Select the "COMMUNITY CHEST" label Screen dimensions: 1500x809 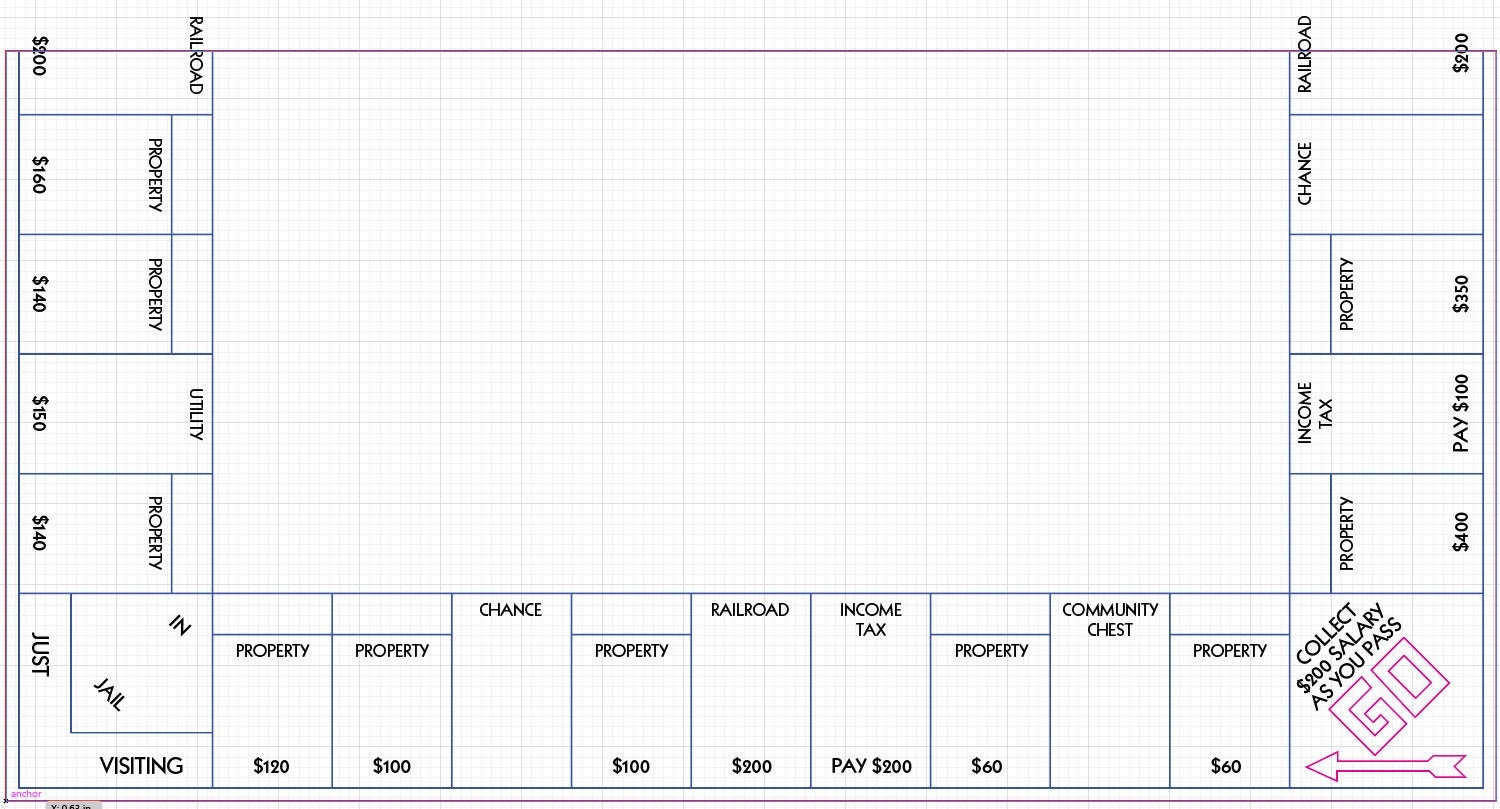1110,620
